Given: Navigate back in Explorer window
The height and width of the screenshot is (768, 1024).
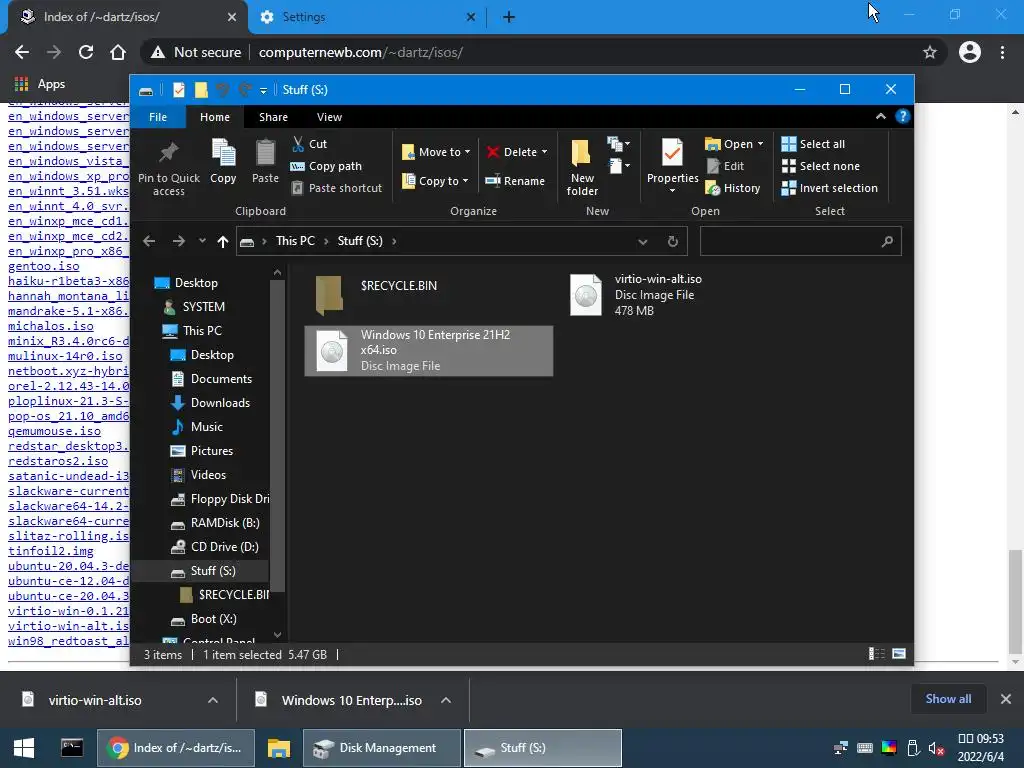Looking at the screenshot, I should tap(149, 242).
